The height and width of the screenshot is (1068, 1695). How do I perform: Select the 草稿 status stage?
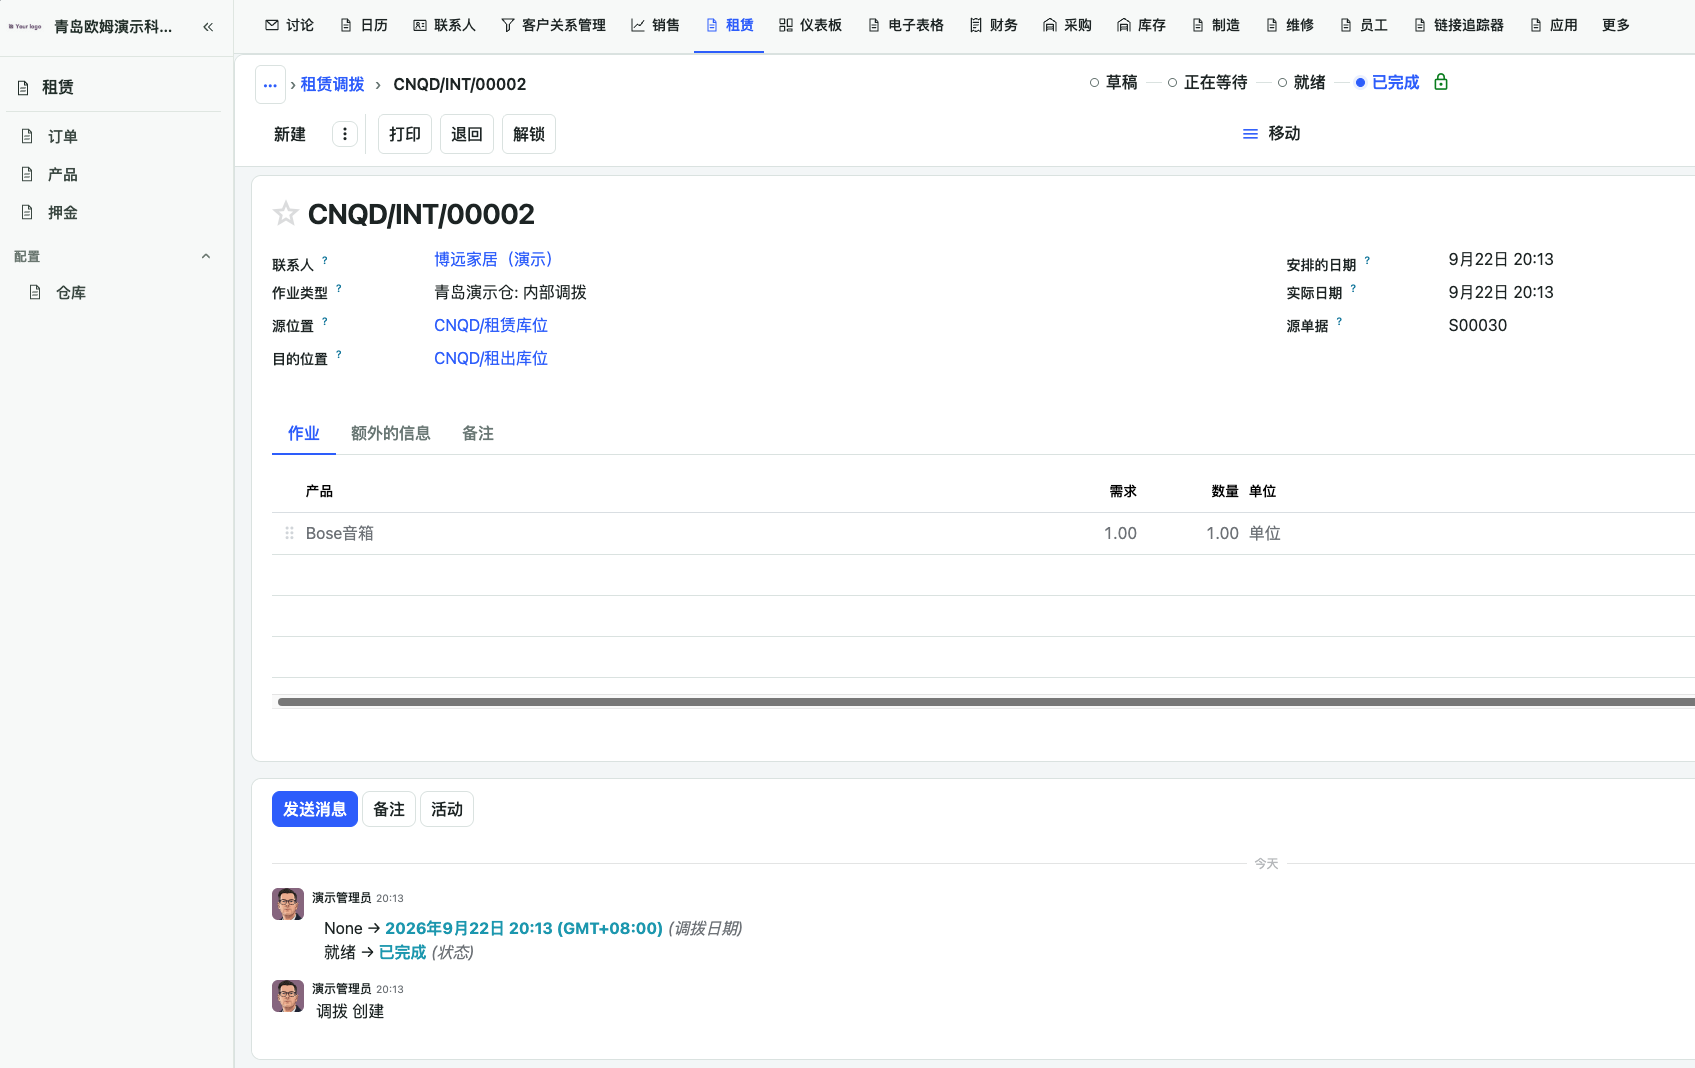pos(1113,83)
